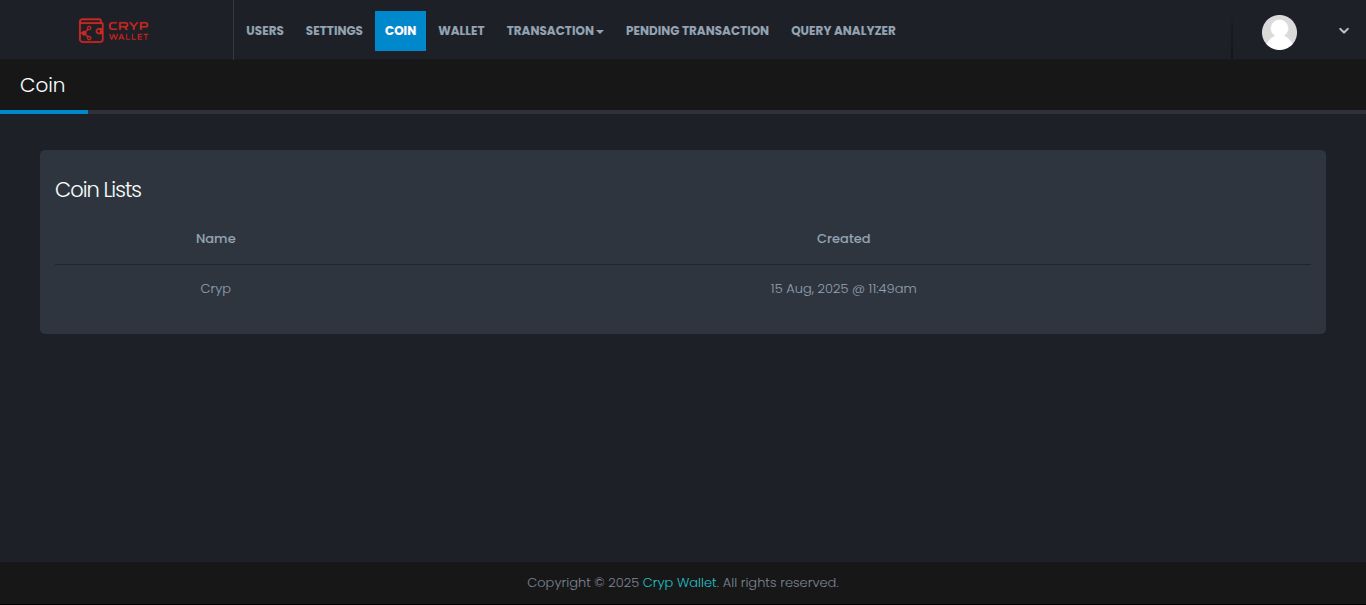The image size is (1366, 605).
Task: Open the Transaction dropdown menu
Action: point(555,31)
